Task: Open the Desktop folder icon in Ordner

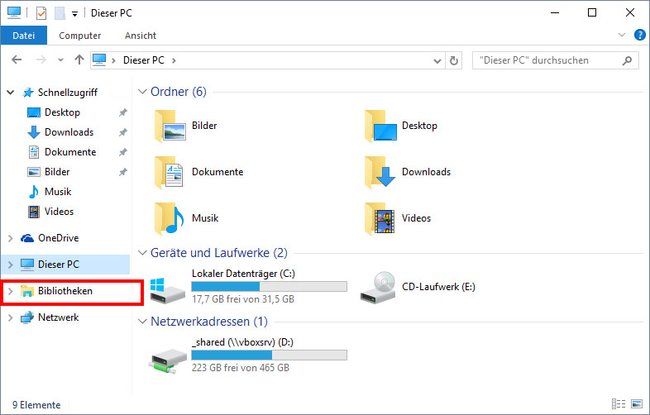Action: (381, 126)
